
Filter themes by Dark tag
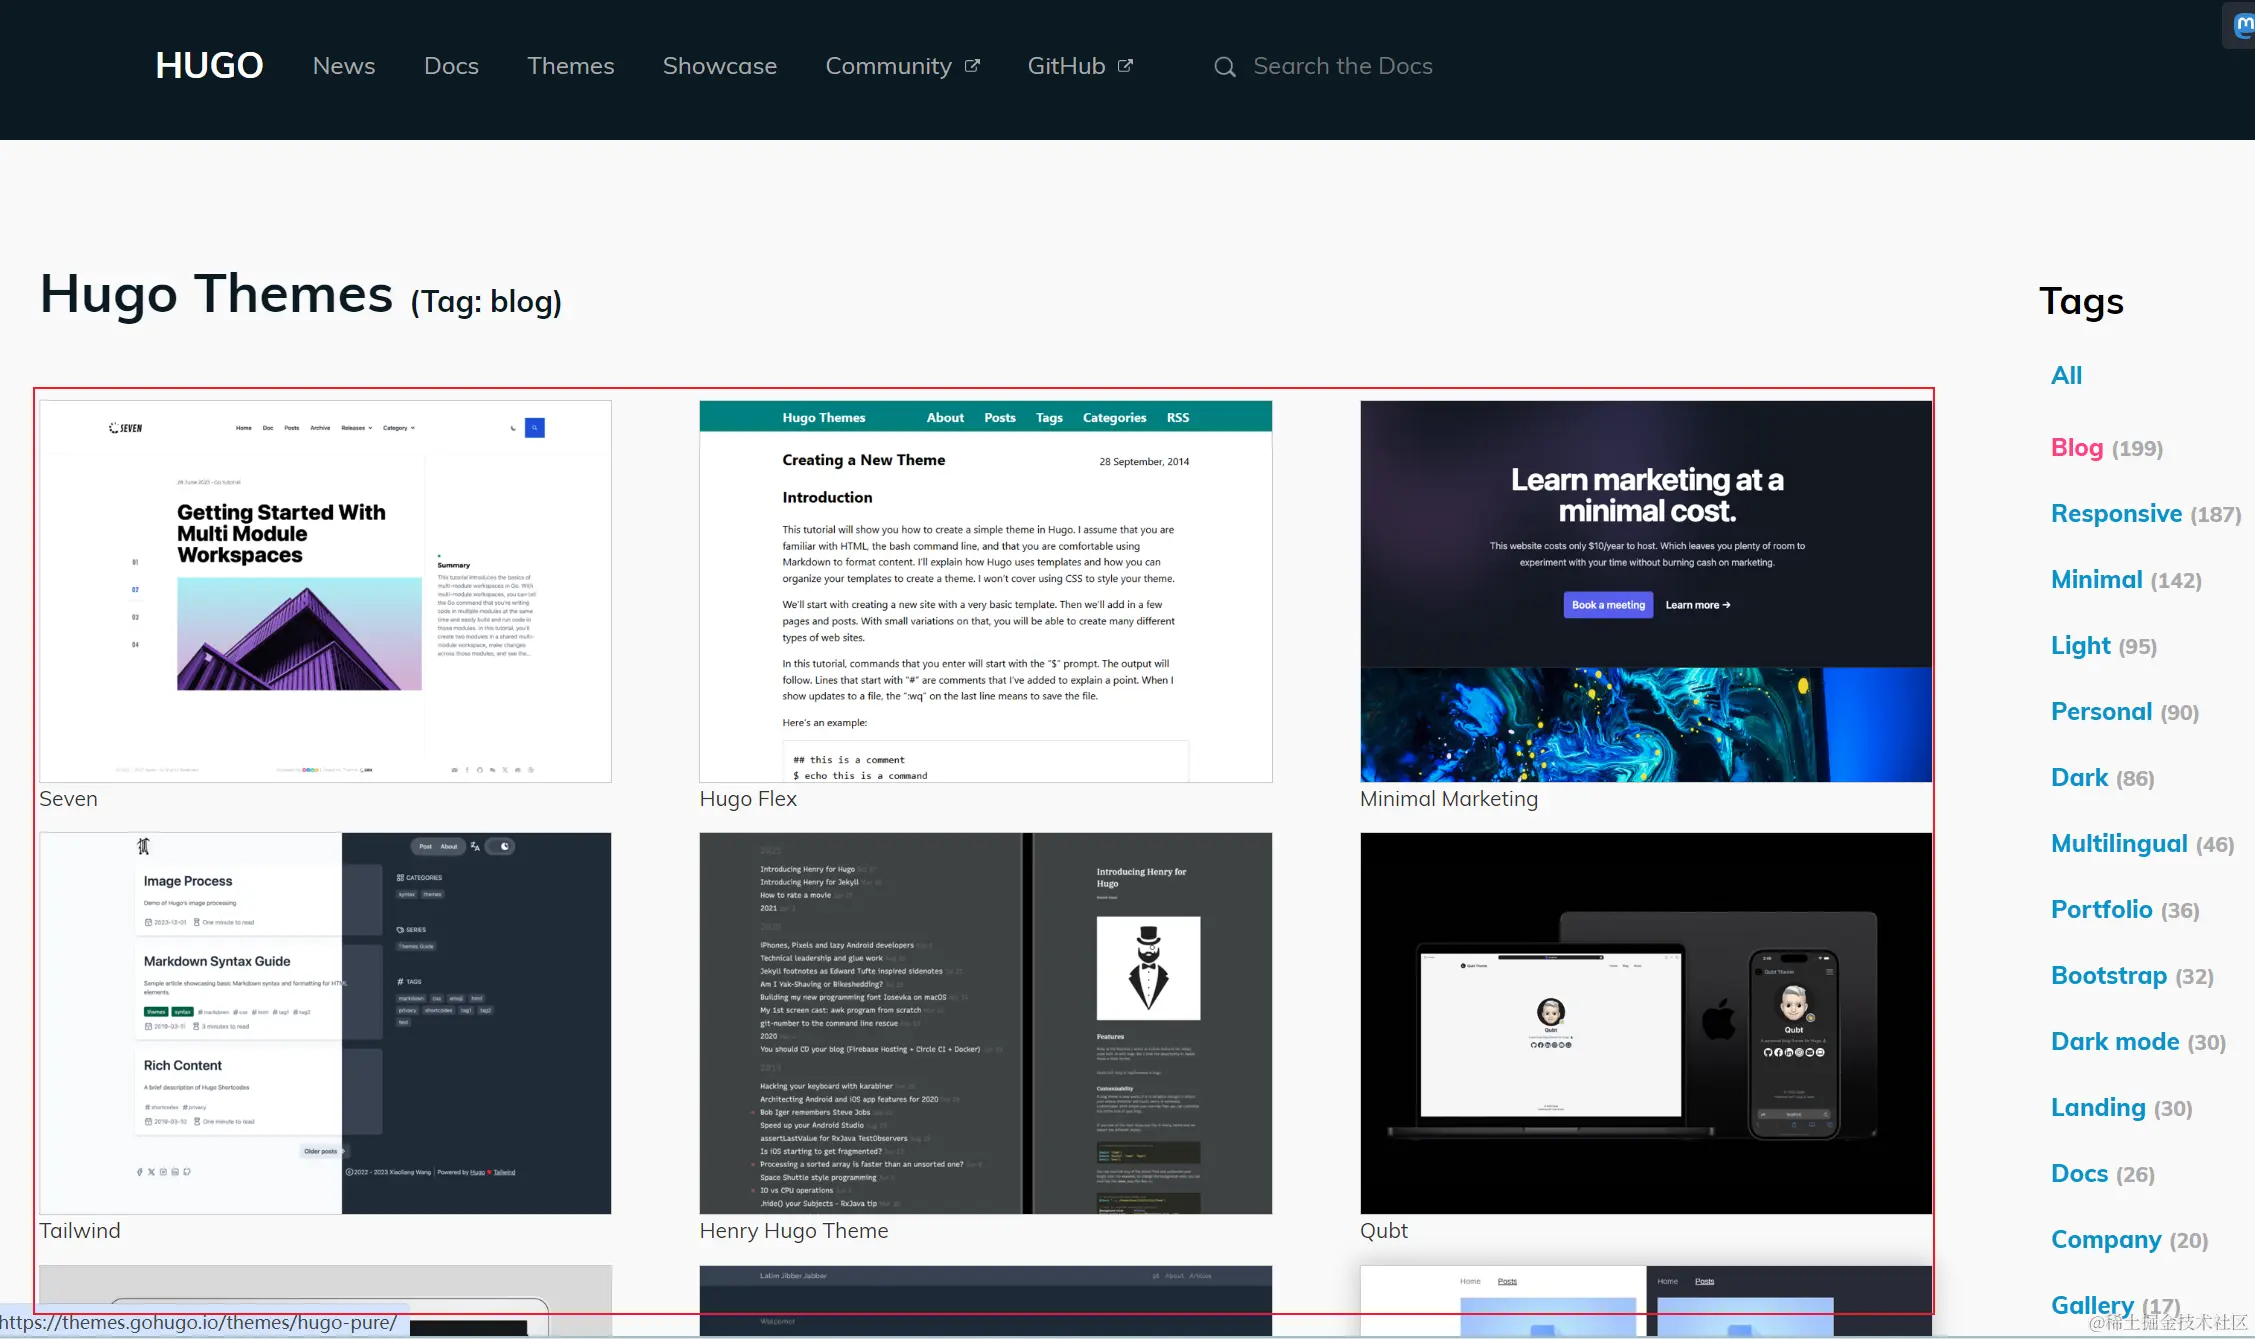click(2079, 777)
